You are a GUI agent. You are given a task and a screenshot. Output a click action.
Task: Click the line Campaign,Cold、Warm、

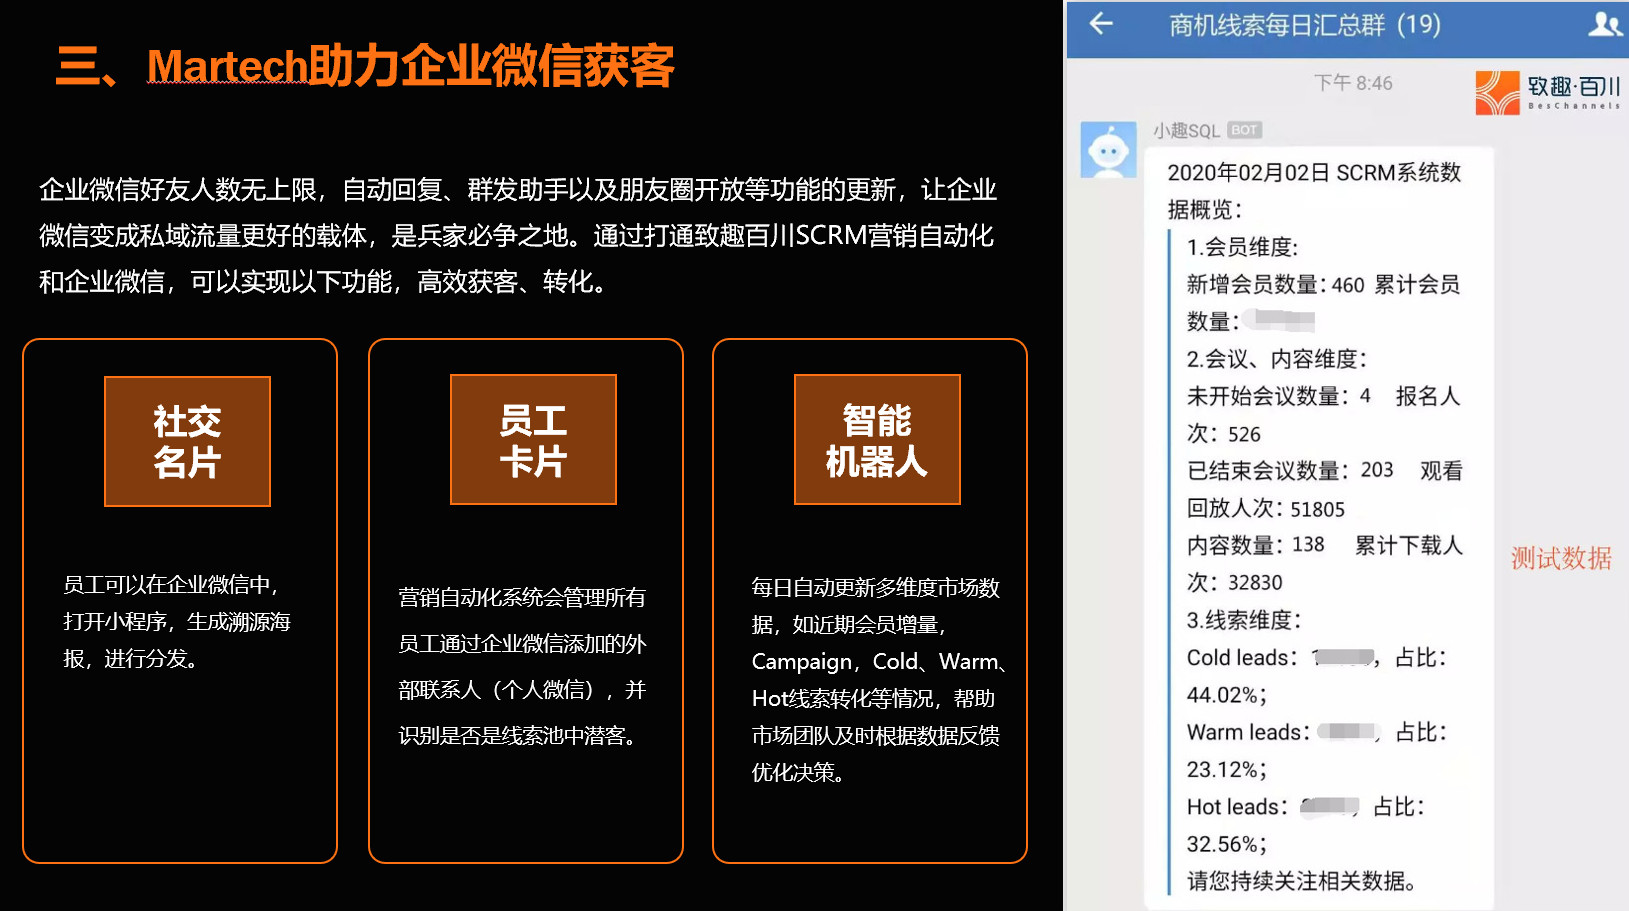tap(880, 662)
